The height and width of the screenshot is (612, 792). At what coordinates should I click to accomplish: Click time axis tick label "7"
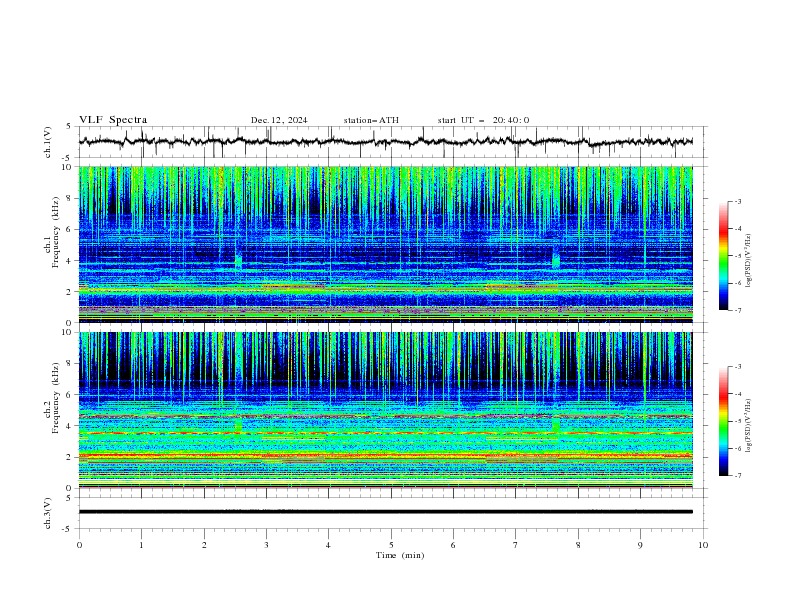516,545
